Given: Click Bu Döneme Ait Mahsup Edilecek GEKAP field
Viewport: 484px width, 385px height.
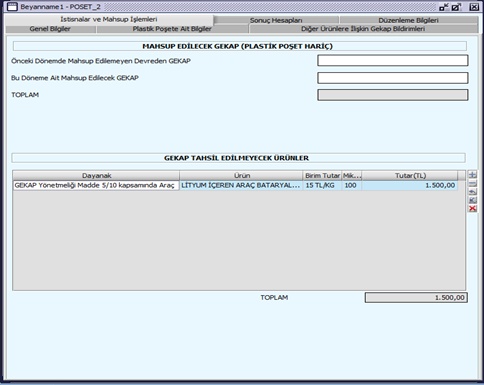Looking at the screenshot, I should [393, 78].
